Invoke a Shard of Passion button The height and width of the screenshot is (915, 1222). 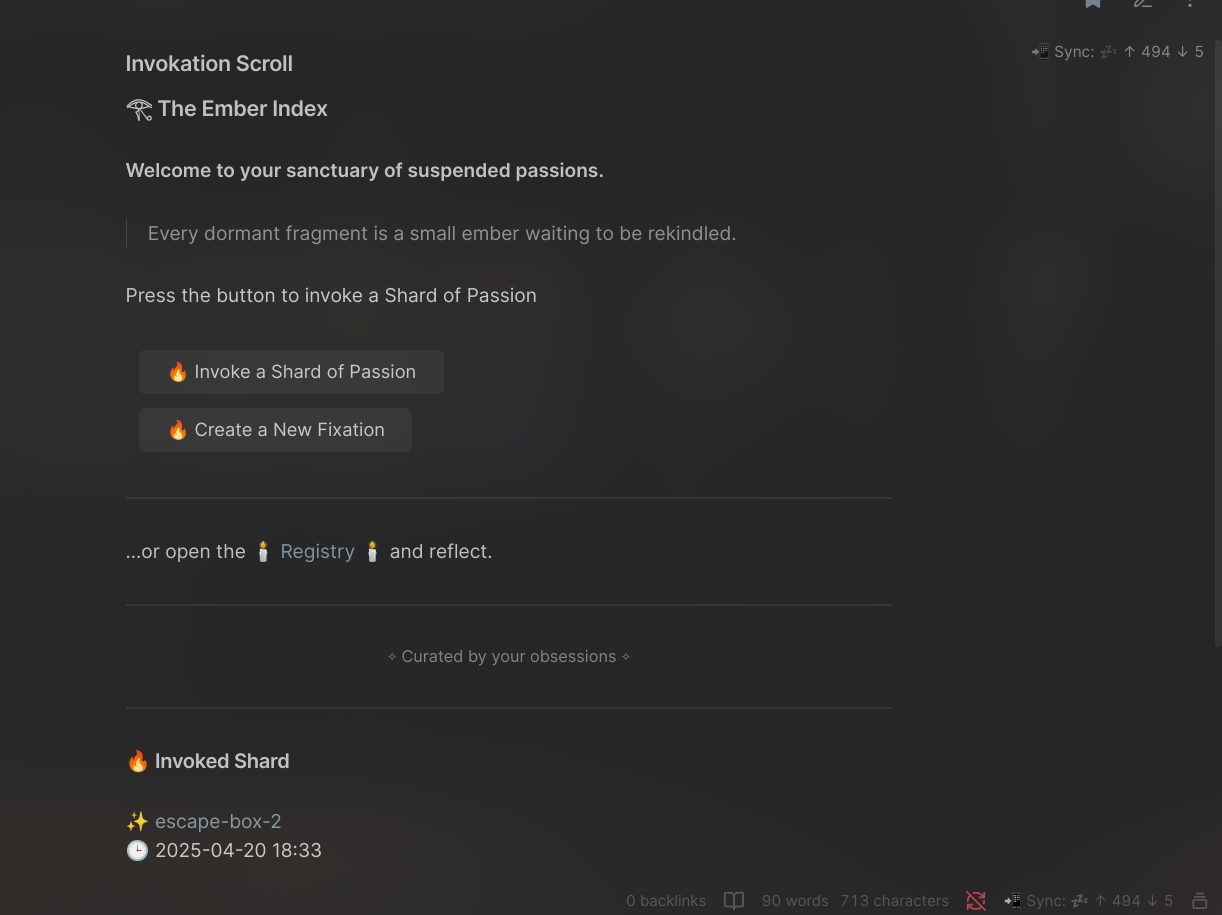click(x=291, y=372)
